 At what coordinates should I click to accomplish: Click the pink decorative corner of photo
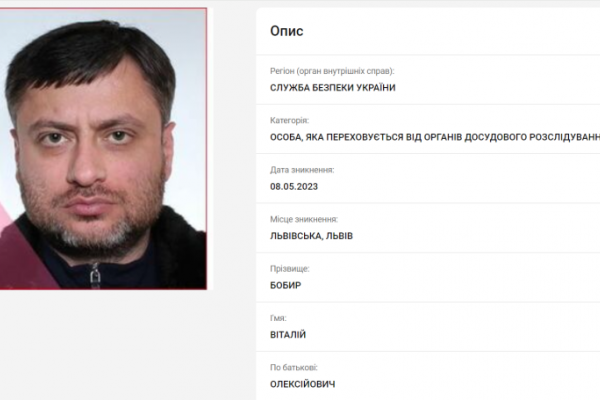[x=21, y=256]
